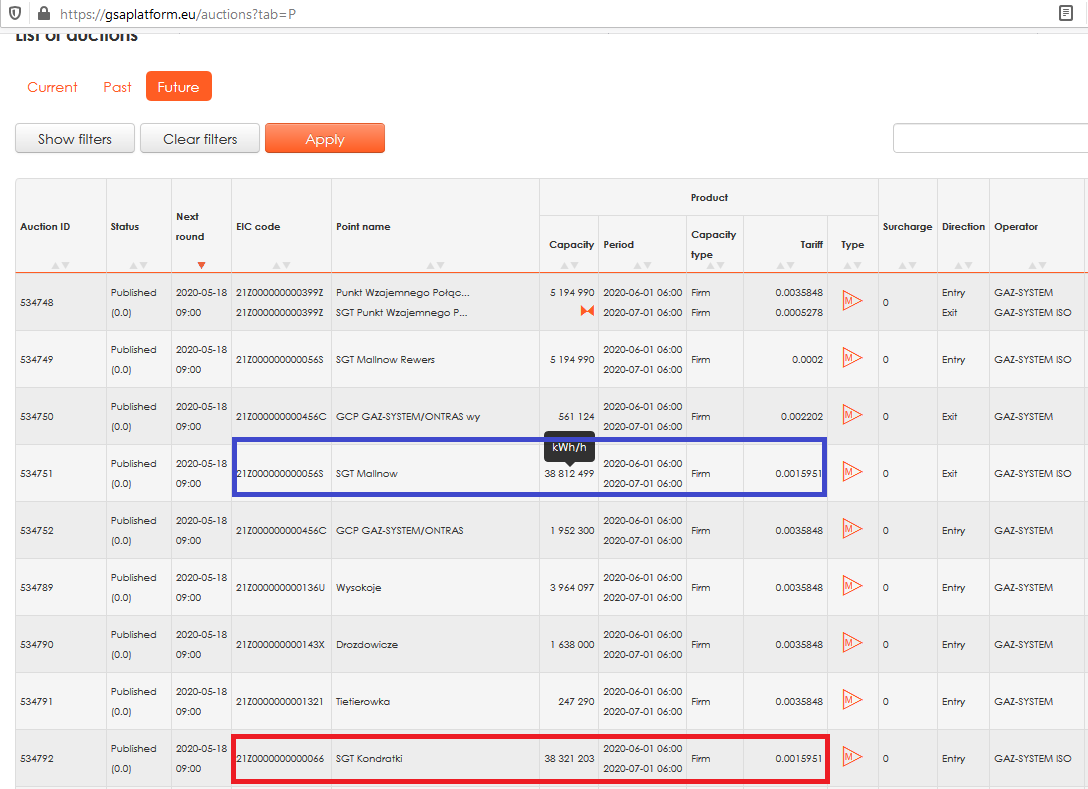Click the monthly type icon for auction 534751
Screen dimensions: 1088x789
852,472
